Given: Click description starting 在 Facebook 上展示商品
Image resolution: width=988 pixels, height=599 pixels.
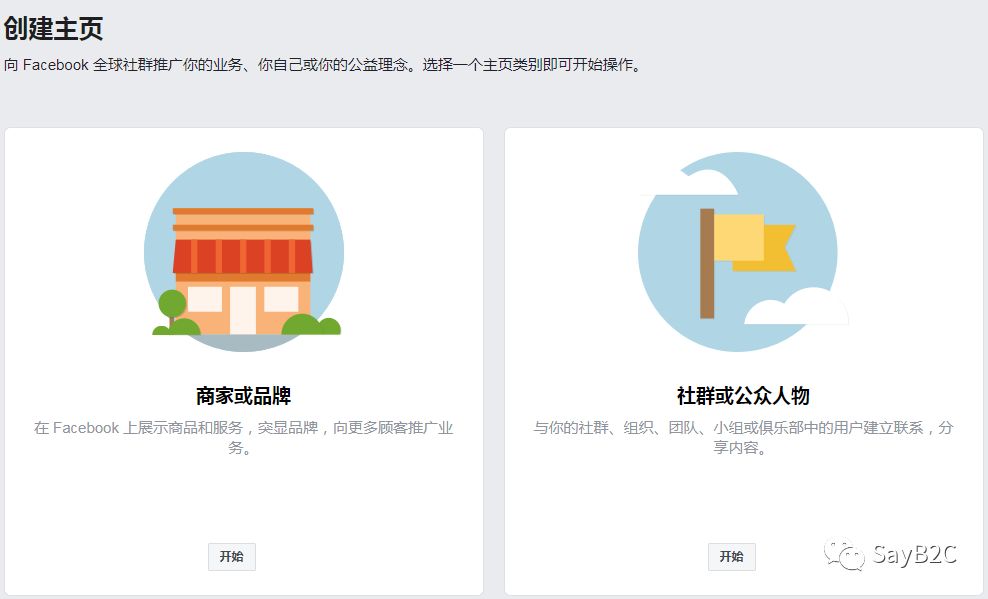Looking at the screenshot, I should [x=244, y=438].
